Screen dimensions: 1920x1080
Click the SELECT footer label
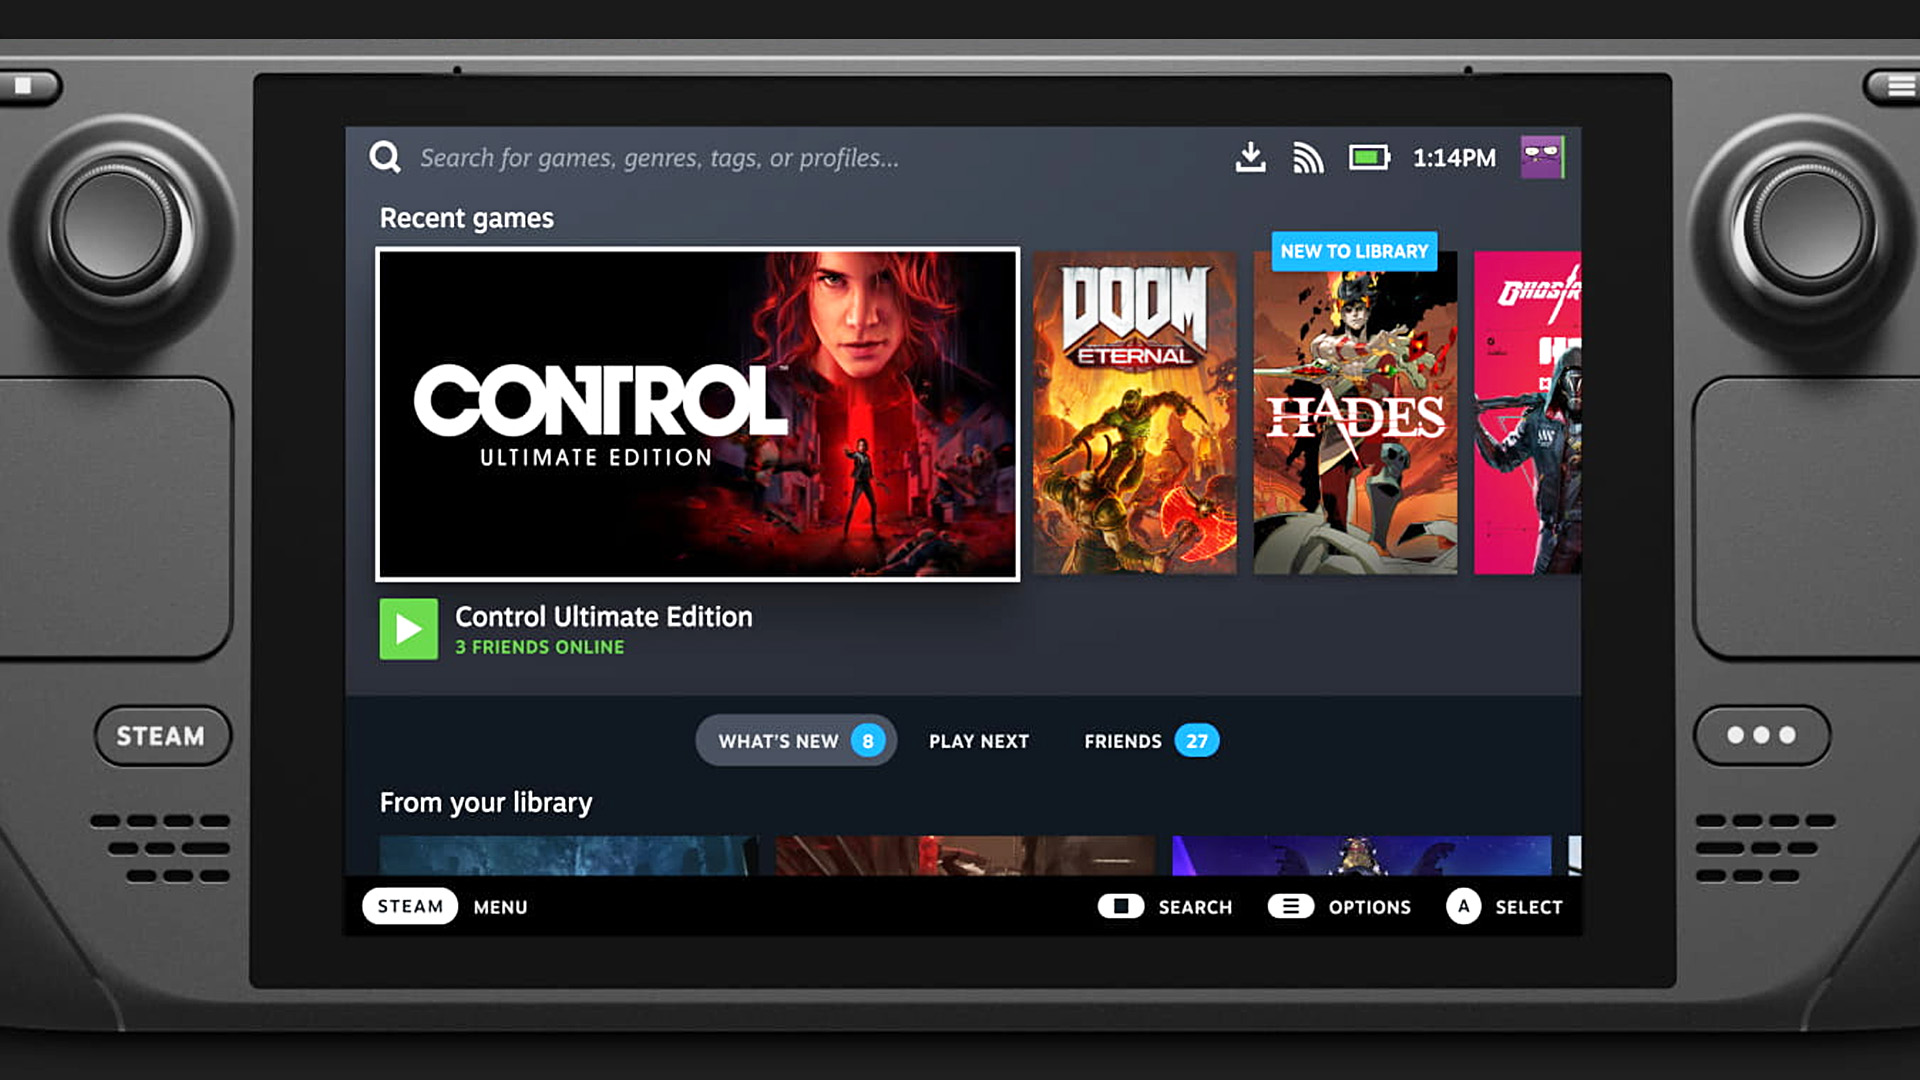click(1528, 907)
